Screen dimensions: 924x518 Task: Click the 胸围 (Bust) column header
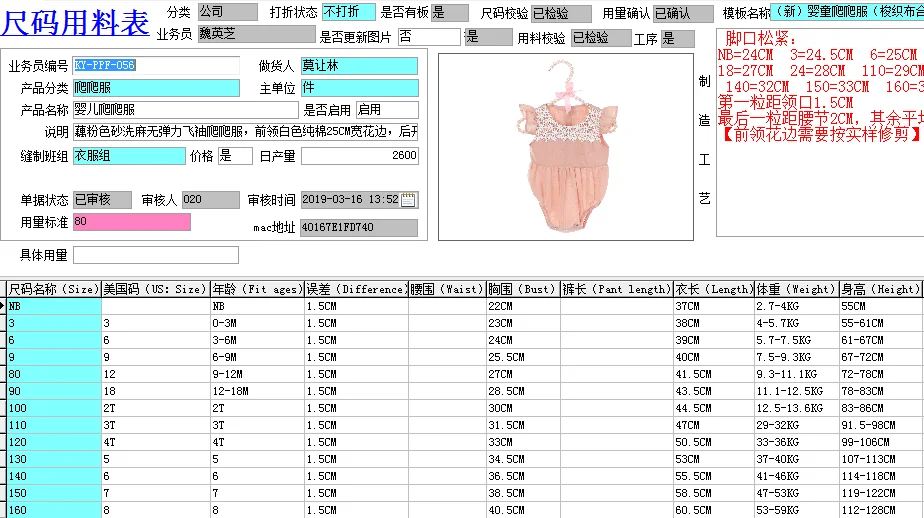523,289
